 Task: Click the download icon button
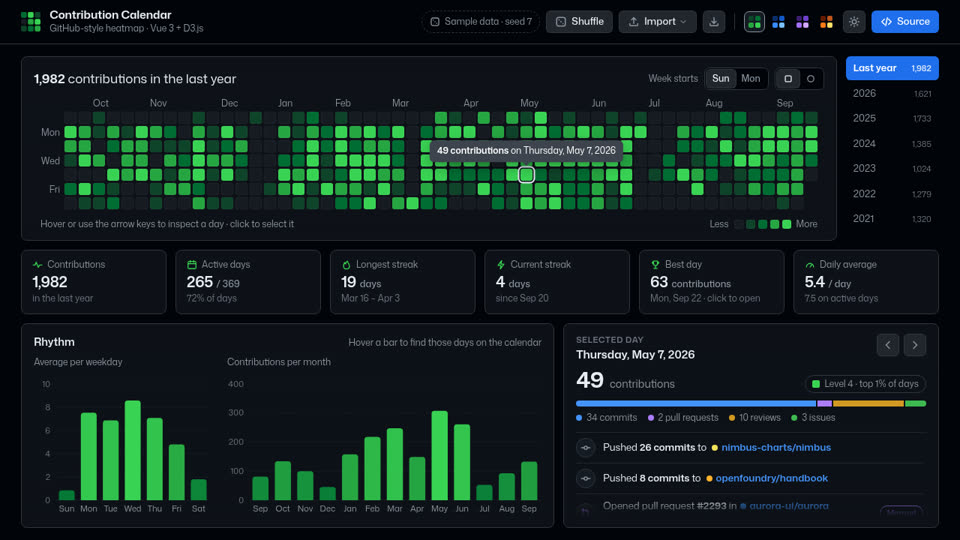[714, 21]
